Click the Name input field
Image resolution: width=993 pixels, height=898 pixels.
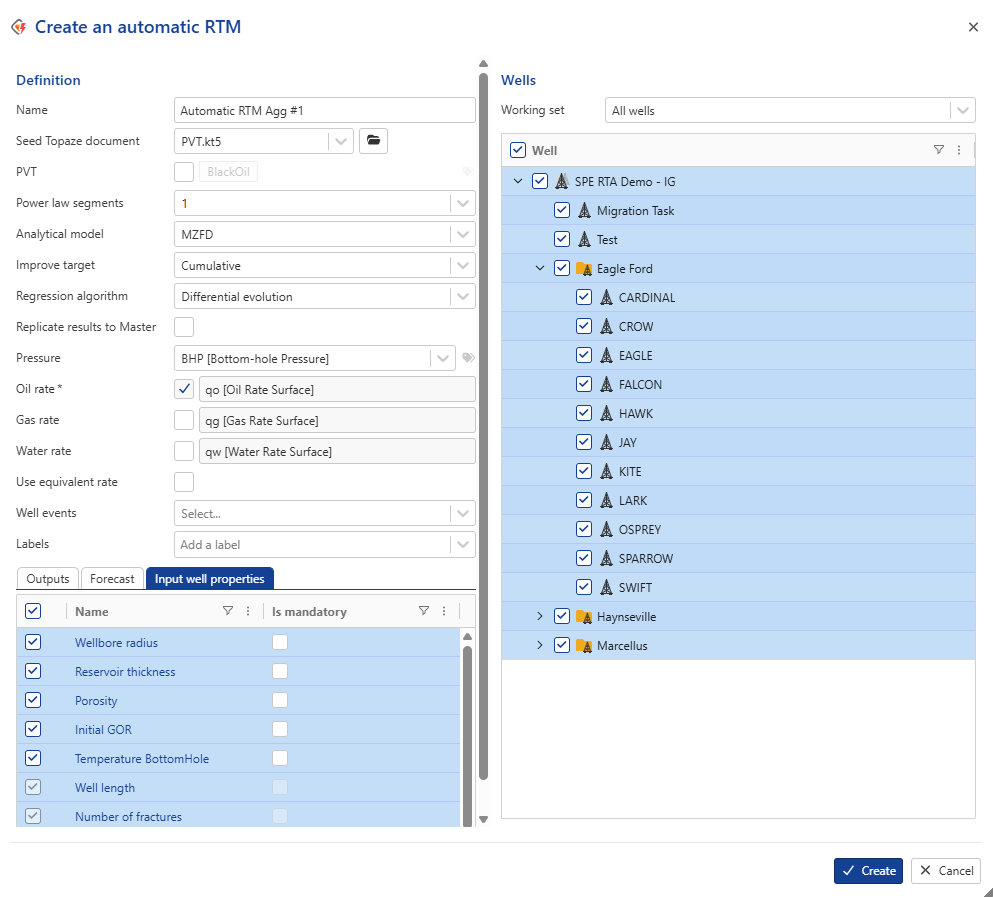(x=324, y=110)
